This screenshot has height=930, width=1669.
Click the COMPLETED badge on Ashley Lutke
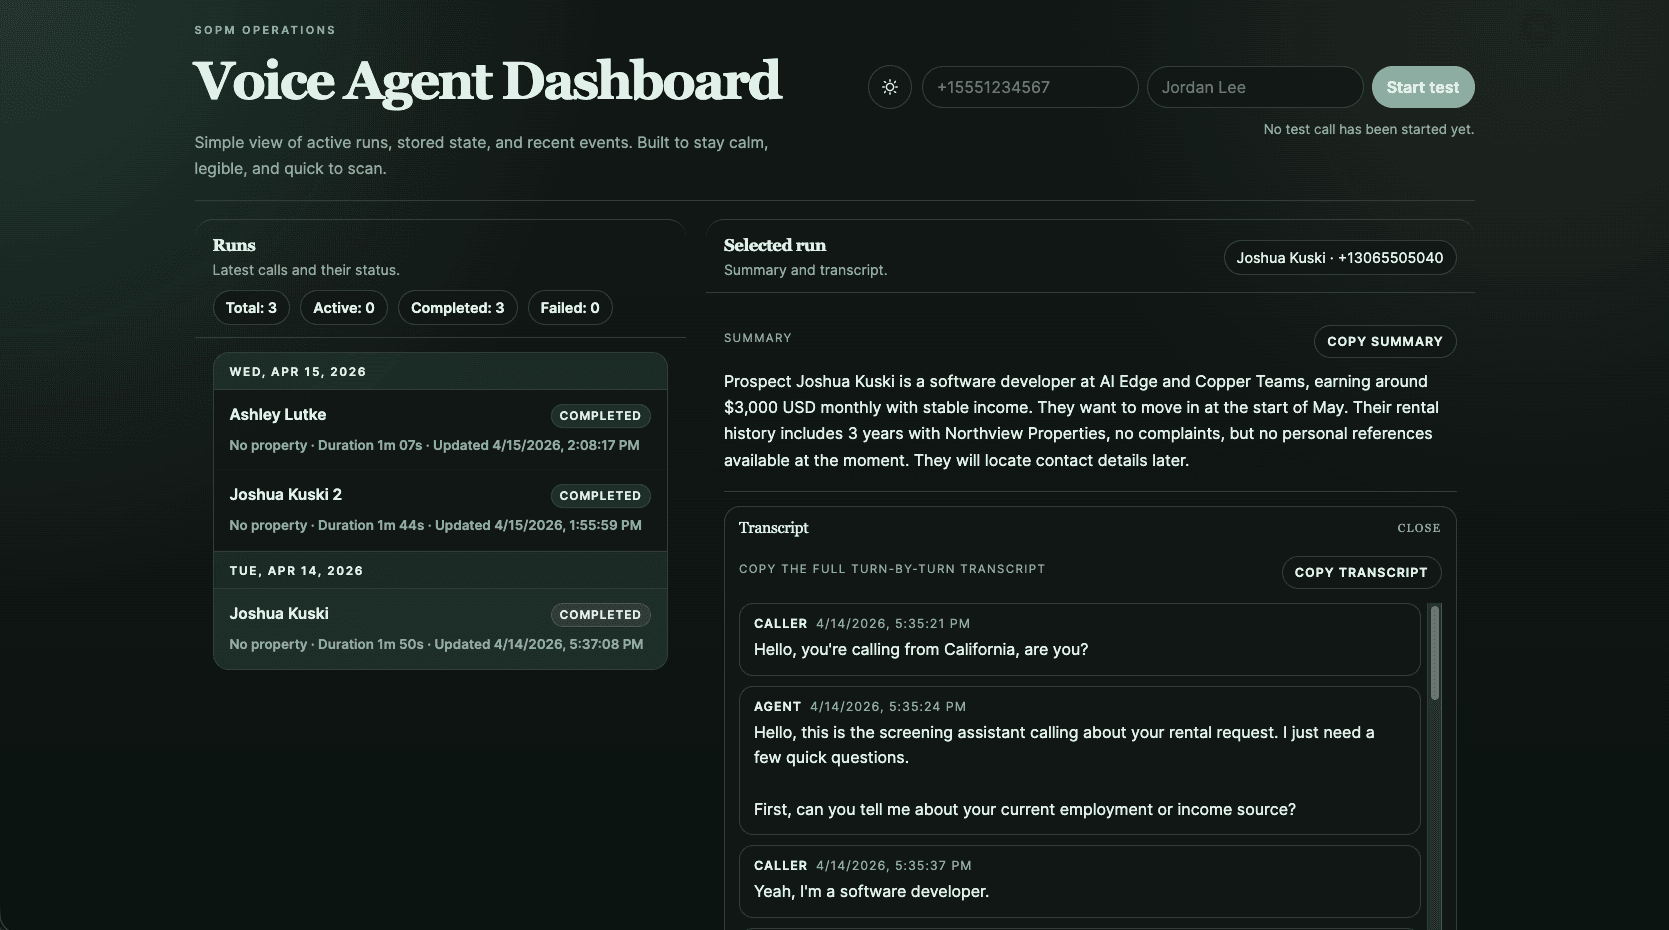(600, 415)
